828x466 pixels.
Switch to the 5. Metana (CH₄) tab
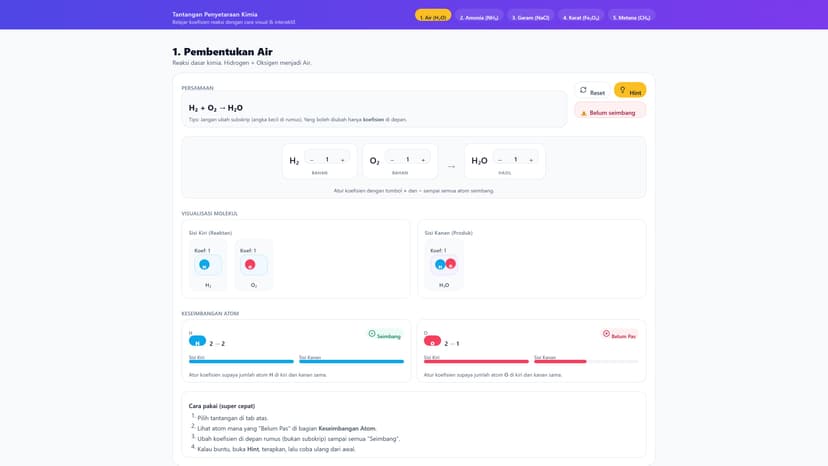pos(631,16)
